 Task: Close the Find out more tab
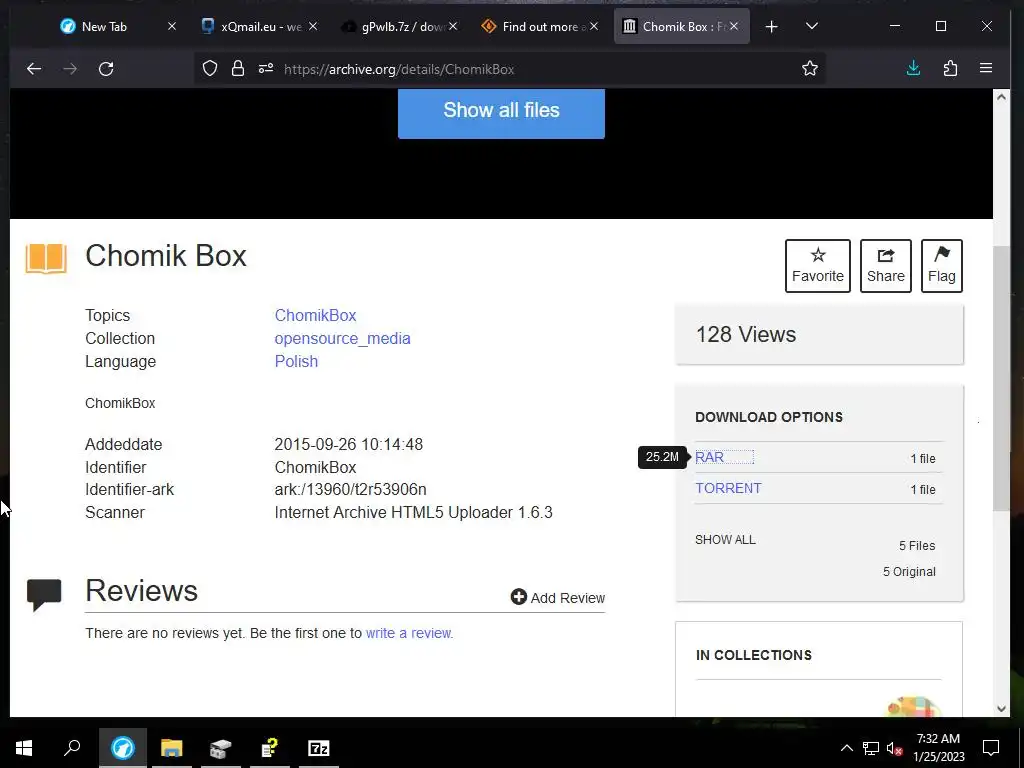click(x=594, y=27)
